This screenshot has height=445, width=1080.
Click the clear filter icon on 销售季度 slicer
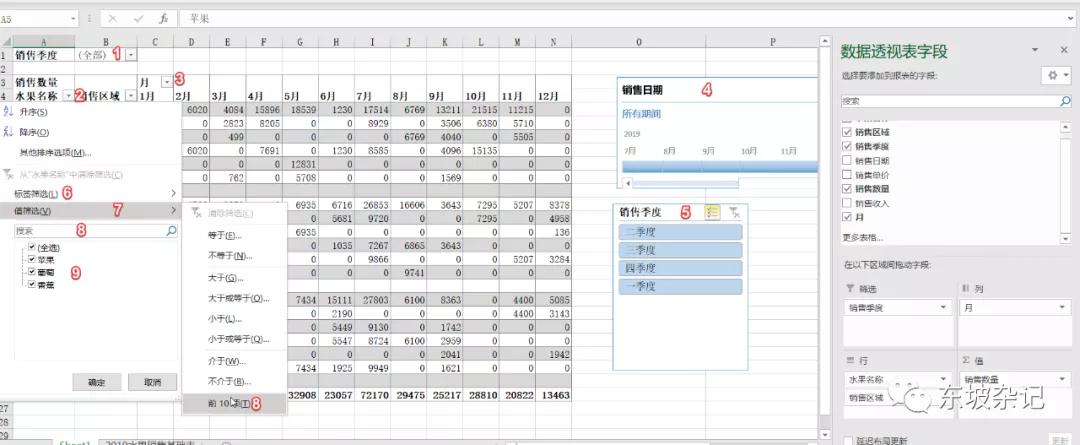(x=735, y=212)
